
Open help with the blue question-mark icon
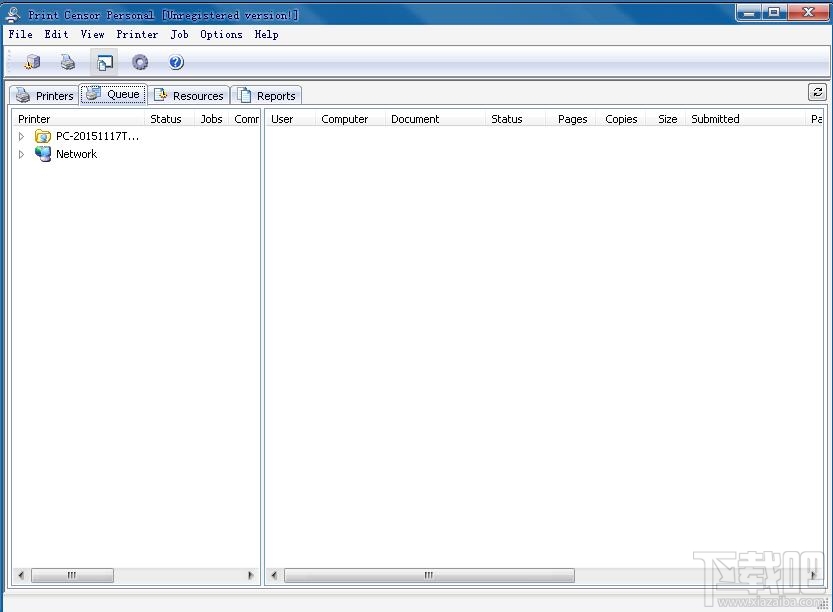(x=176, y=63)
